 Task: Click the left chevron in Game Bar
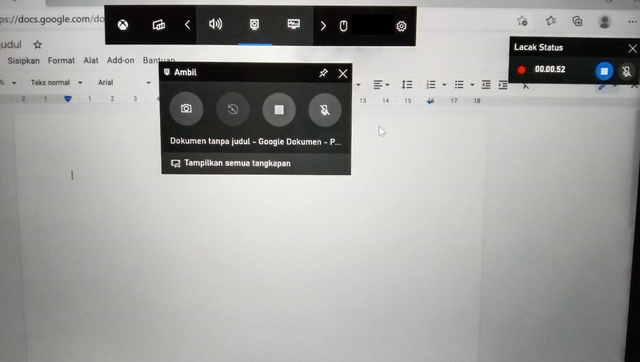[x=187, y=25]
